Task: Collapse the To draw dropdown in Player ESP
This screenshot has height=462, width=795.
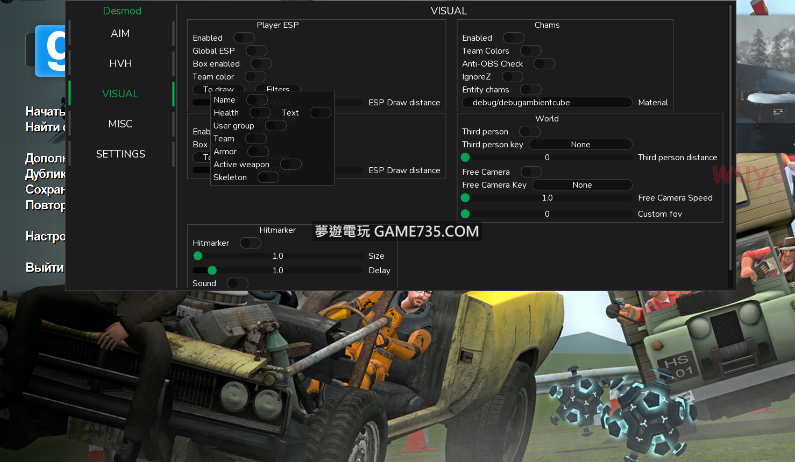Action: [219, 89]
